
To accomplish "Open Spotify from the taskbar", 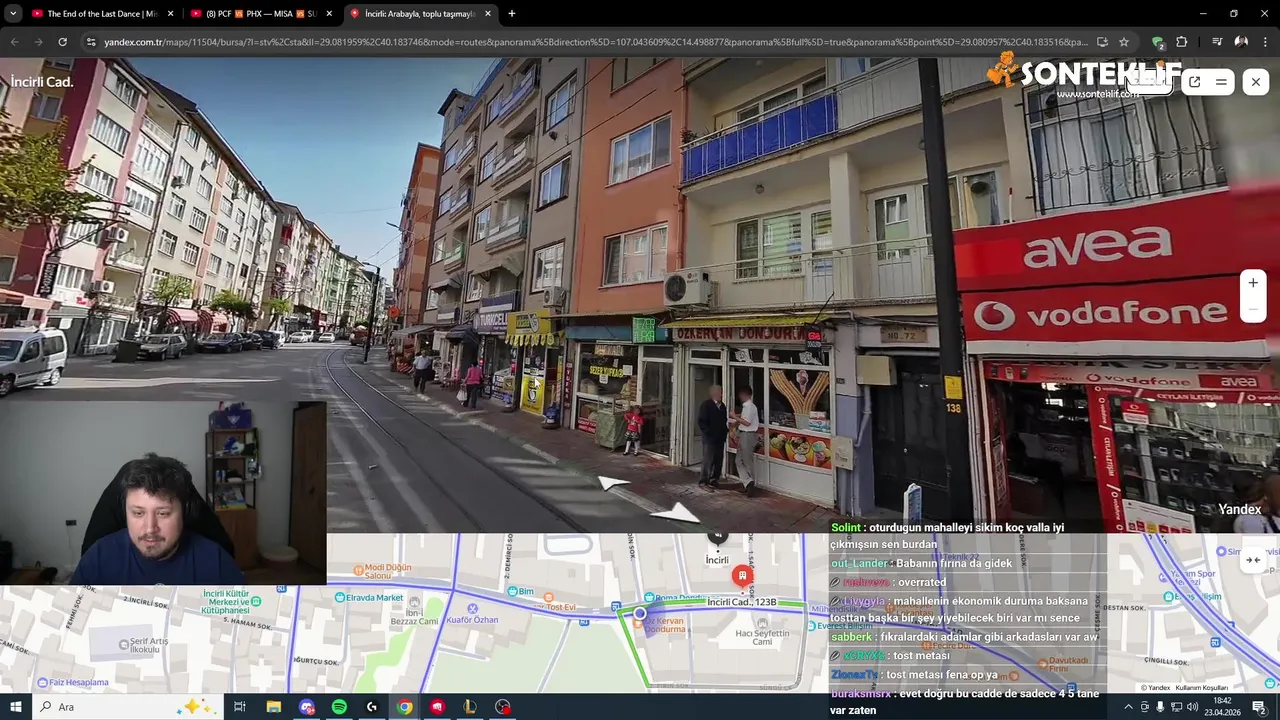I will (x=339, y=707).
